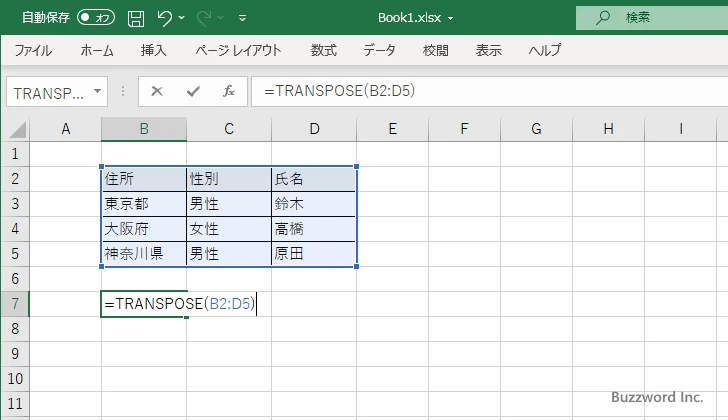This screenshot has width=728, height=420.
Task: Select column B header
Action: [144, 129]
